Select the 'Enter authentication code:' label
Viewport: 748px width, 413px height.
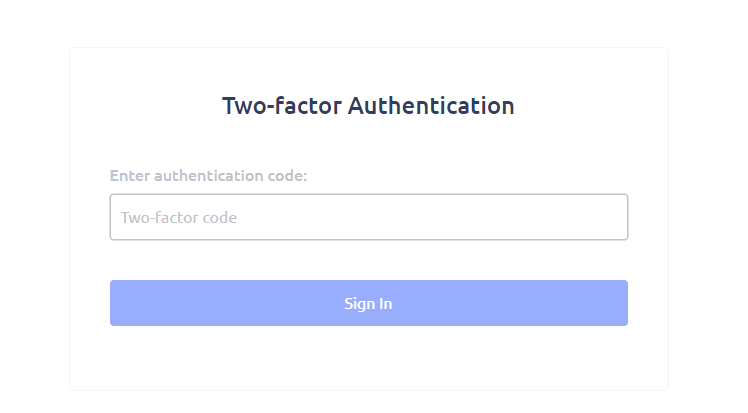coord(208,176)
